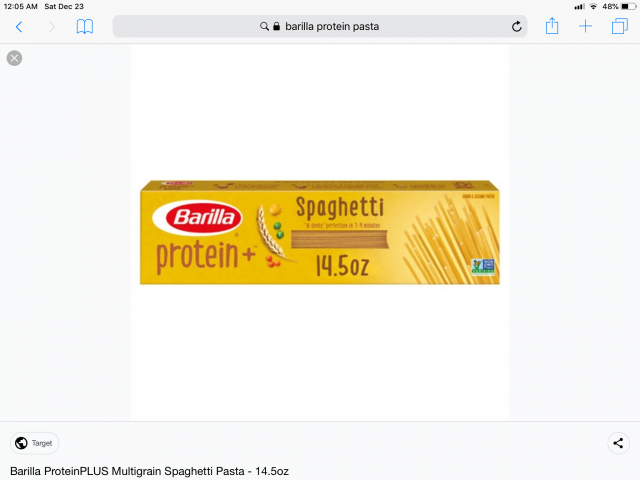Reload the page with the refresh icon

(516, 27)
